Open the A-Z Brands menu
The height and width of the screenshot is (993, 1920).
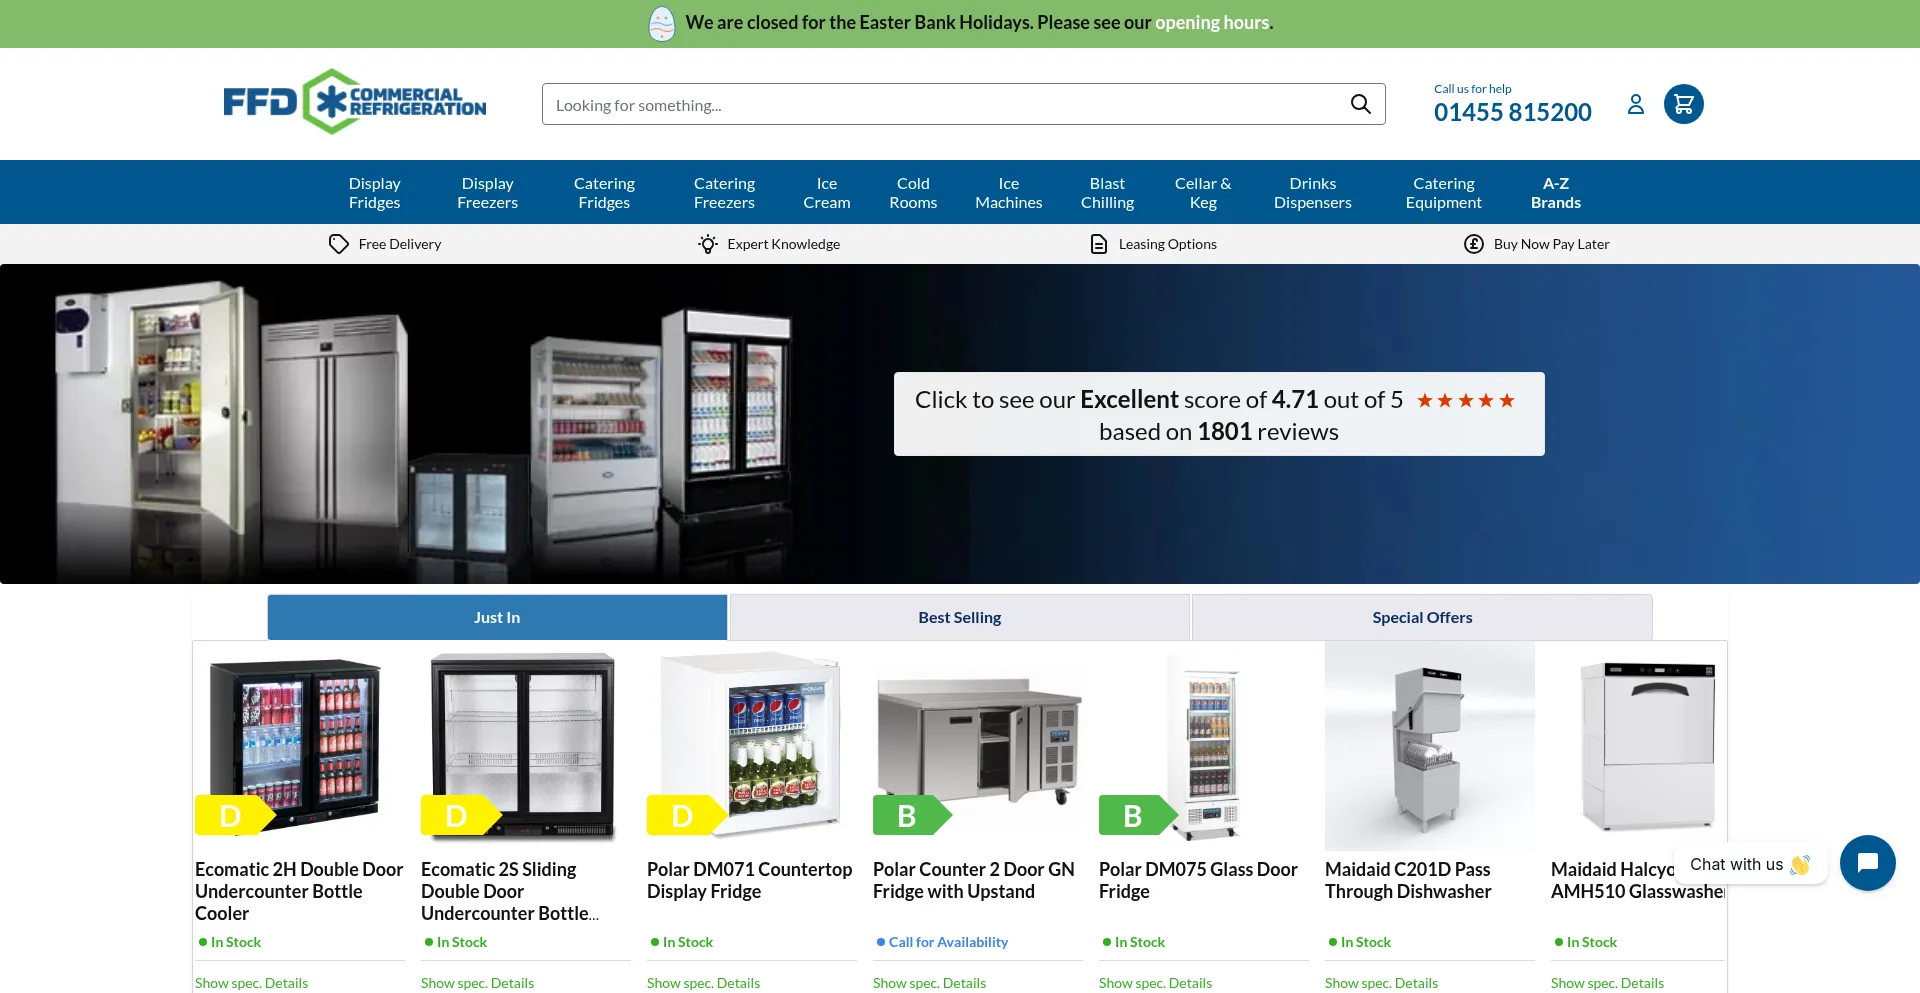(x=1555, y=193)
